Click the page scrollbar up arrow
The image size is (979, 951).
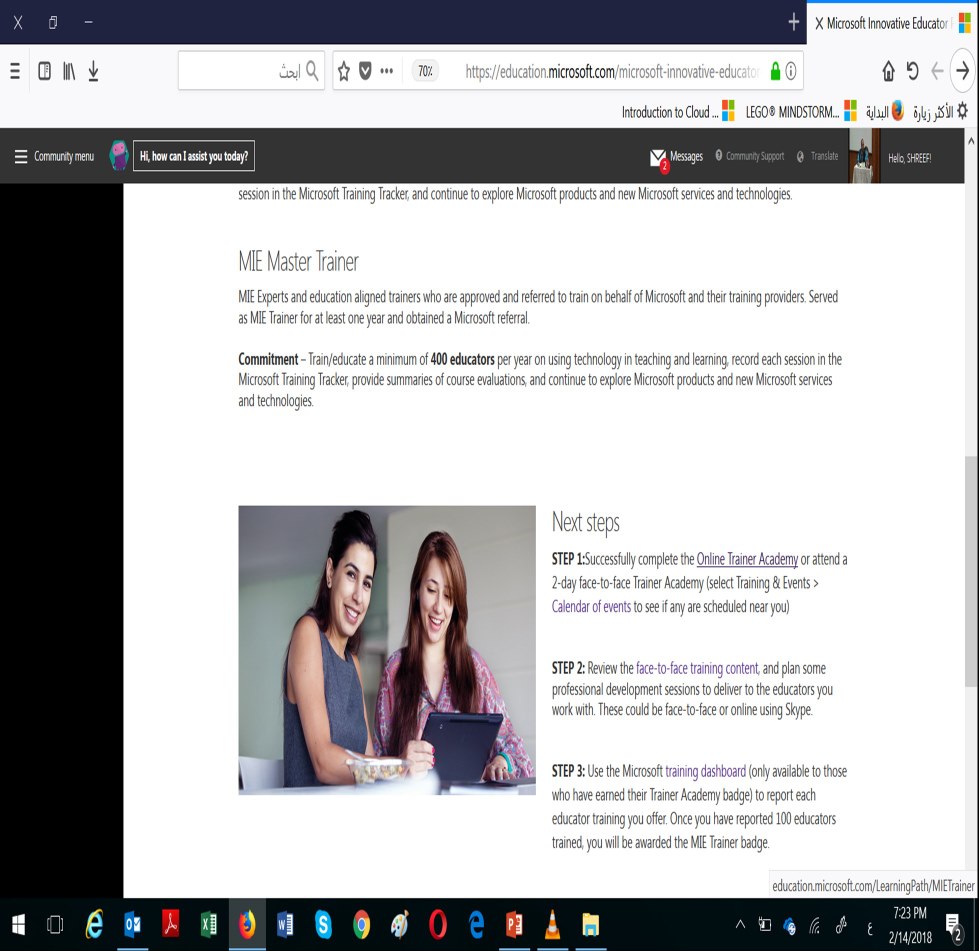coord(971,141)
